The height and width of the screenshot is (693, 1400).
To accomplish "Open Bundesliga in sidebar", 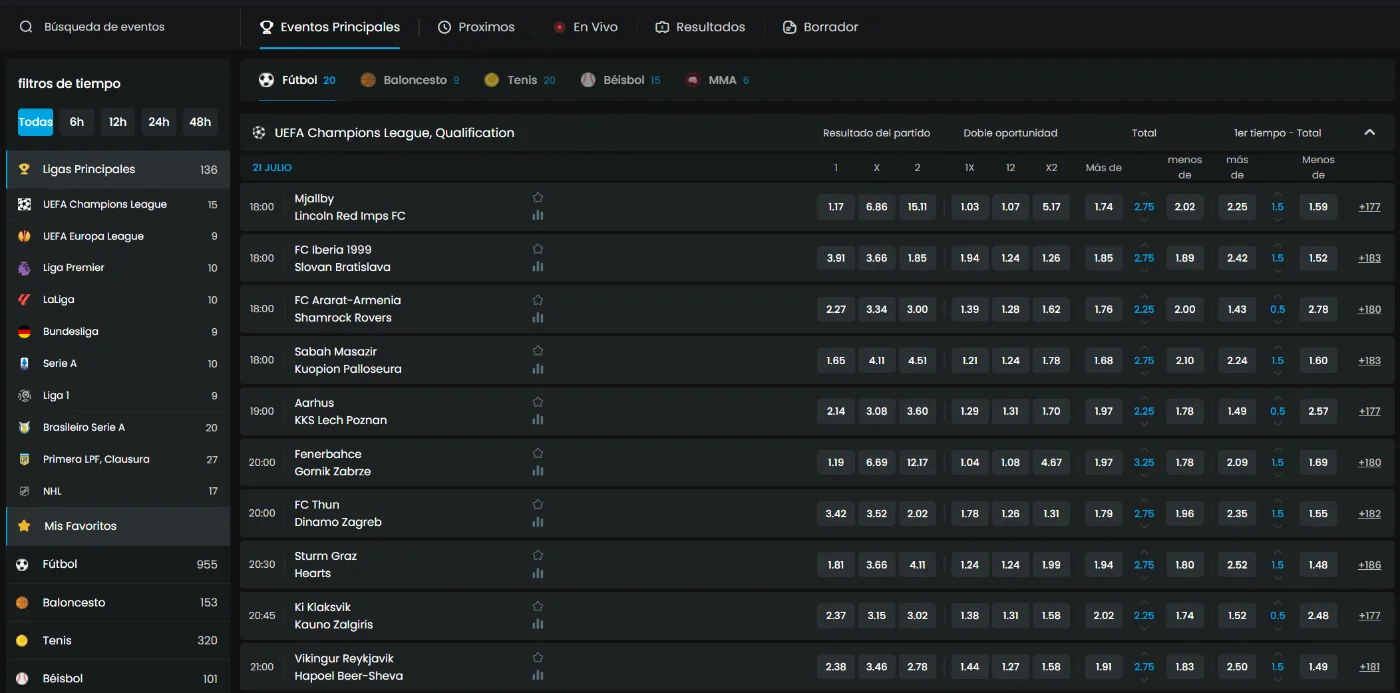I will pos(118,332).
